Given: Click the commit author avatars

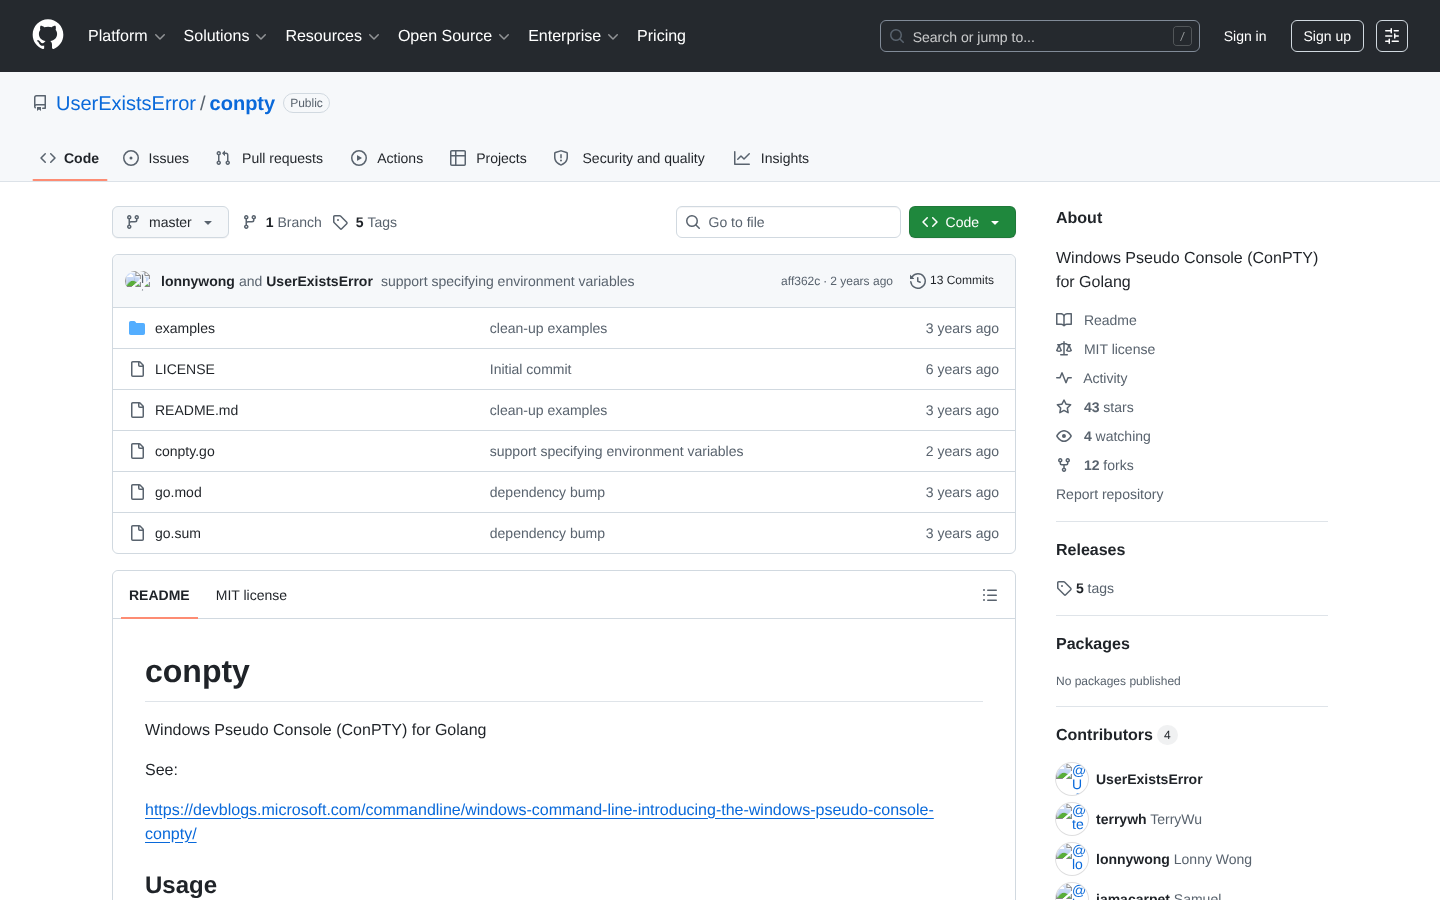Looking at the screenshot, I should 139,281.
